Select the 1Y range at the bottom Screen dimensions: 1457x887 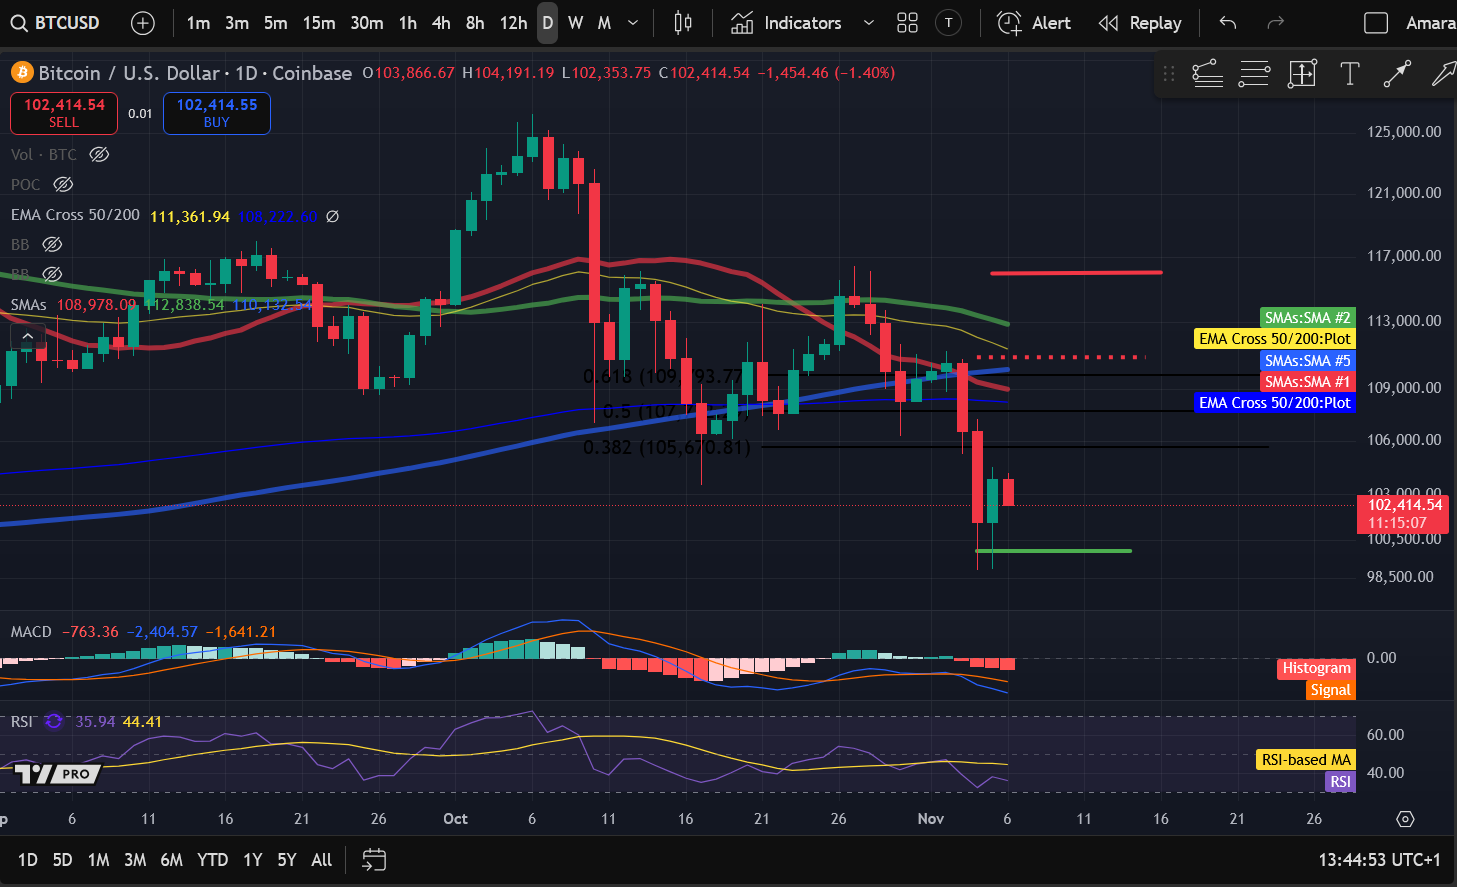click(x=252, y=859)
